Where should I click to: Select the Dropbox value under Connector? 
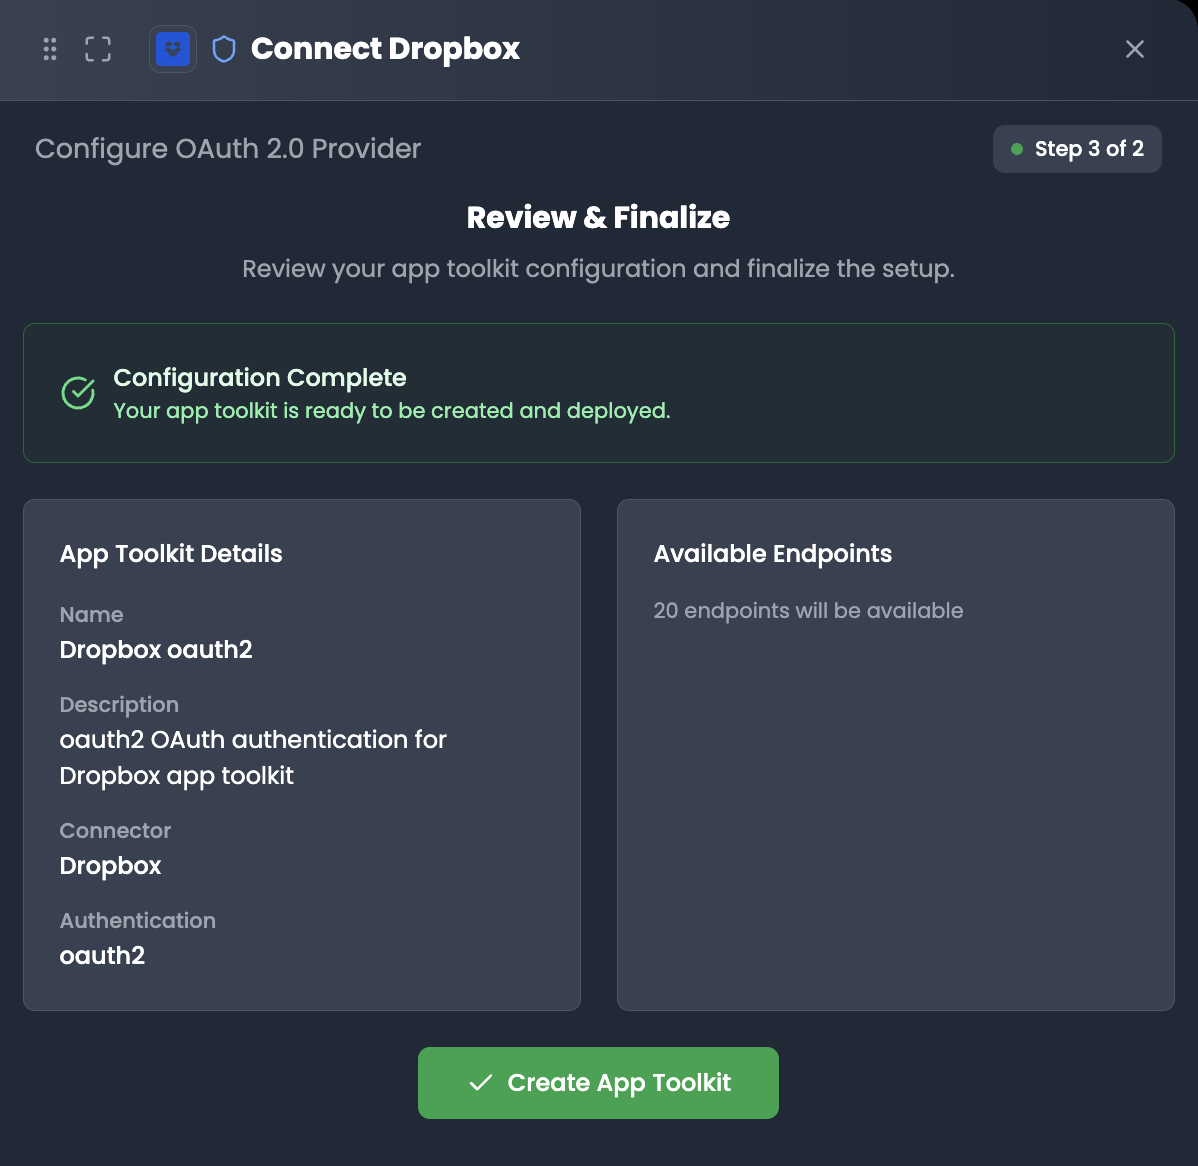pyautogui.click(x=111, y=866)
